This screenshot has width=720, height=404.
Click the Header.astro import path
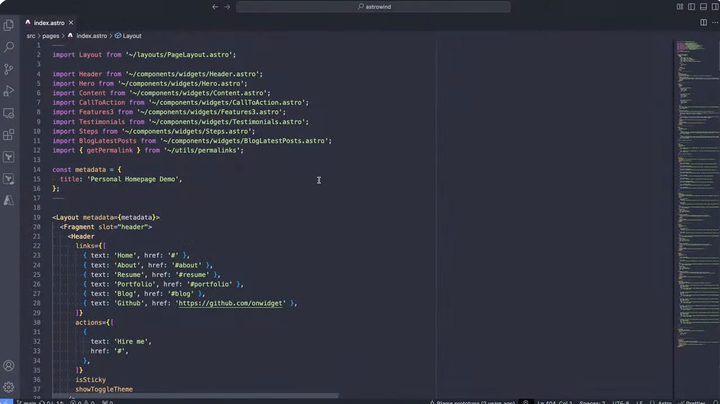click(194, 74)
